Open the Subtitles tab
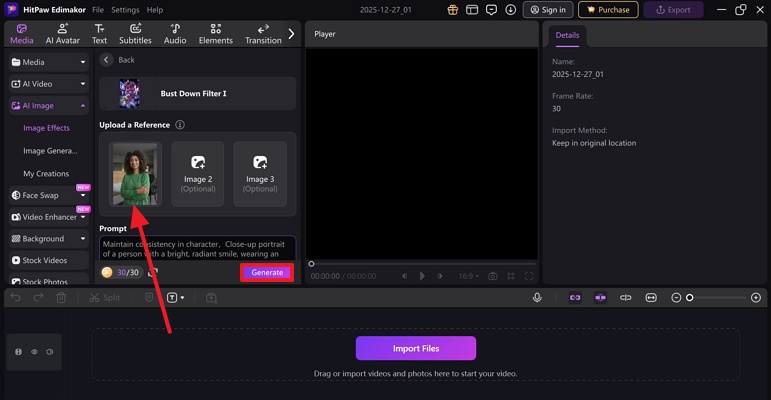The width and height of the screenshot is (771, 400). pos(135,34)
